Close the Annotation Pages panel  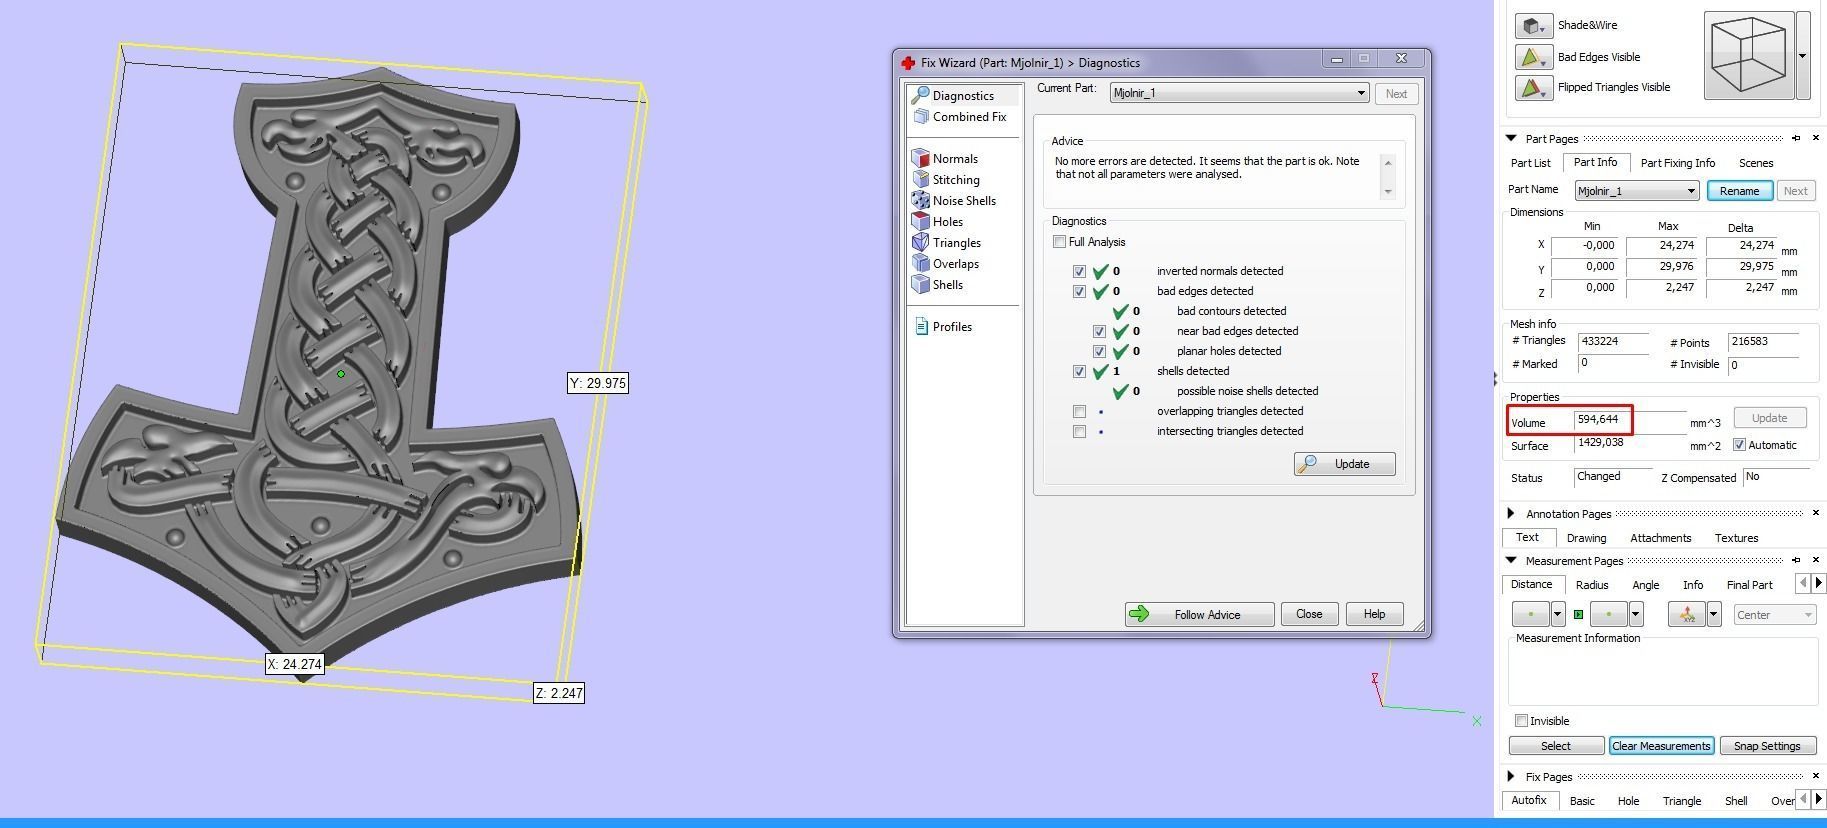1816,513
